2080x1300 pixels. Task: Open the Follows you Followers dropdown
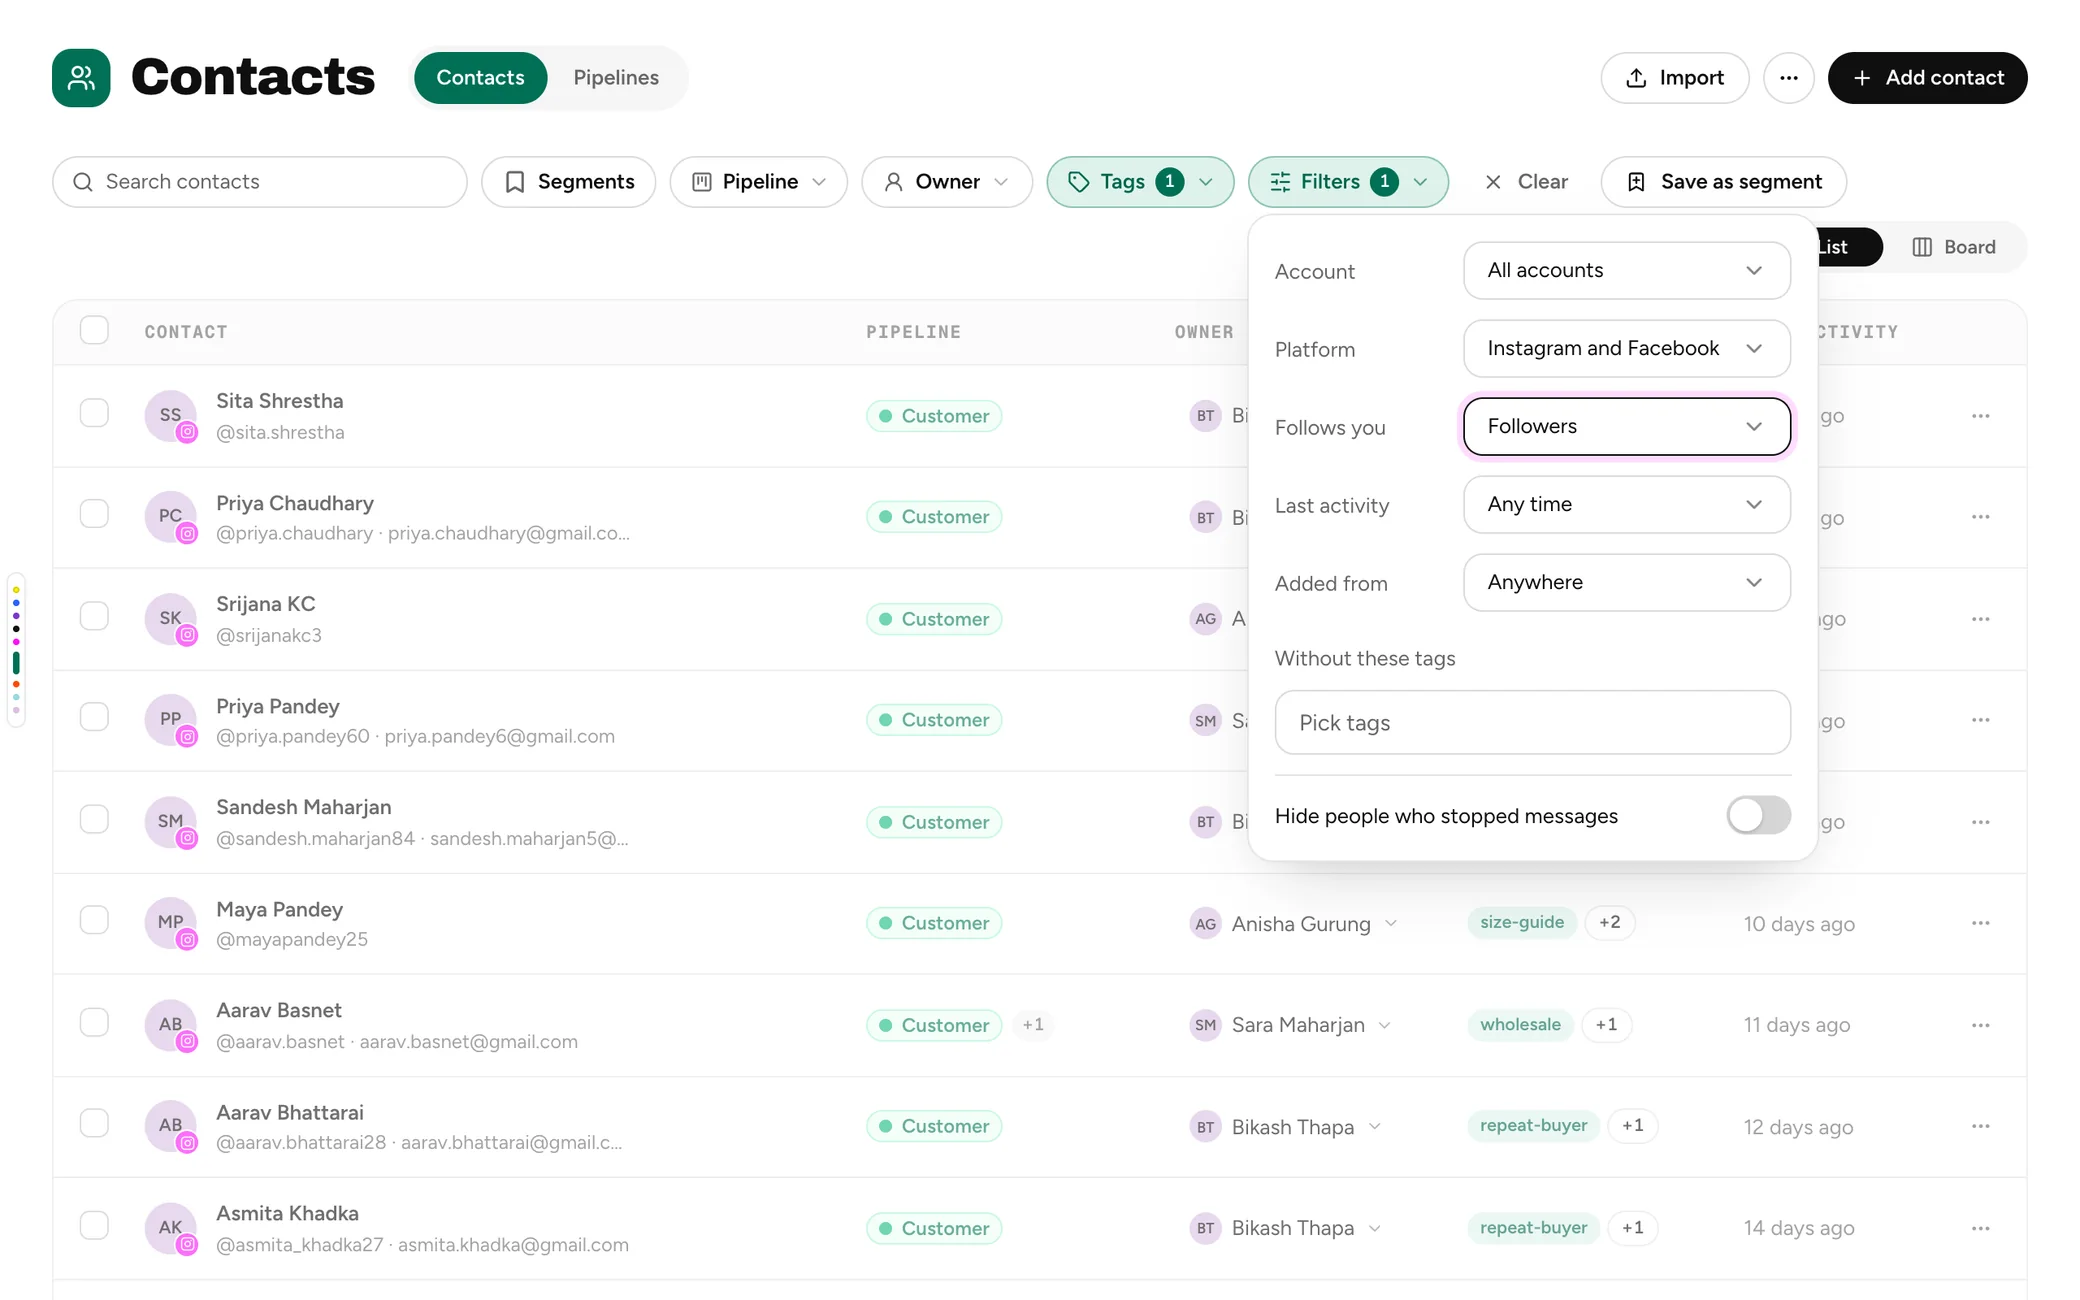point(1626,426)
